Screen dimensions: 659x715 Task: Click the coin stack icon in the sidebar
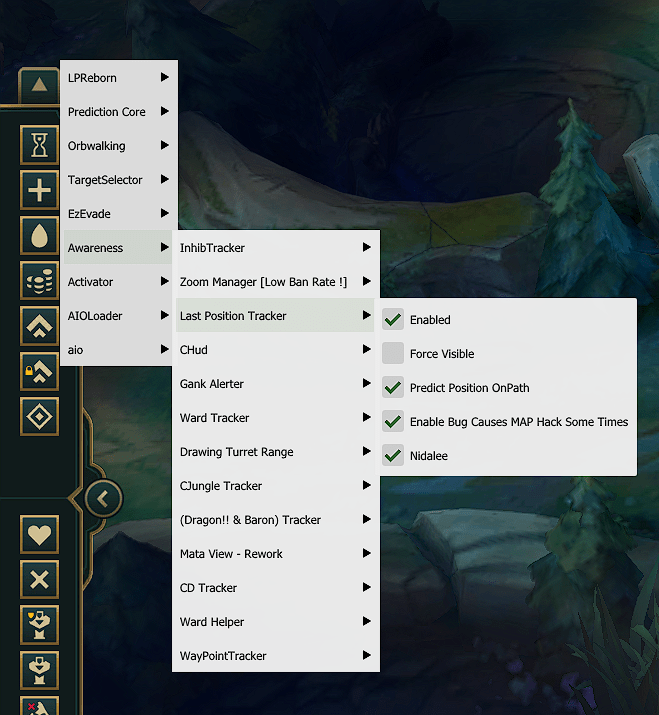click(x=39, y=280)
